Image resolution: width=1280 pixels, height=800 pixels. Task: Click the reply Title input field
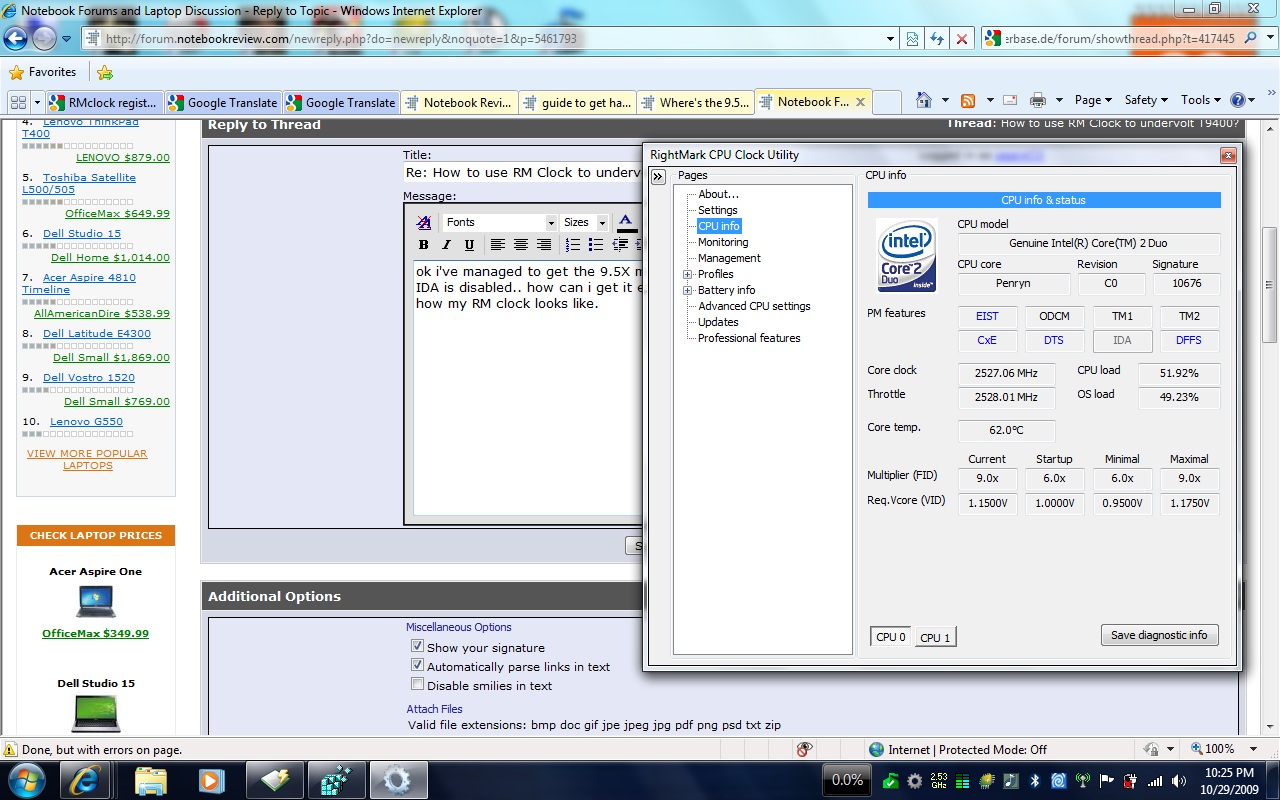[522, 172]
